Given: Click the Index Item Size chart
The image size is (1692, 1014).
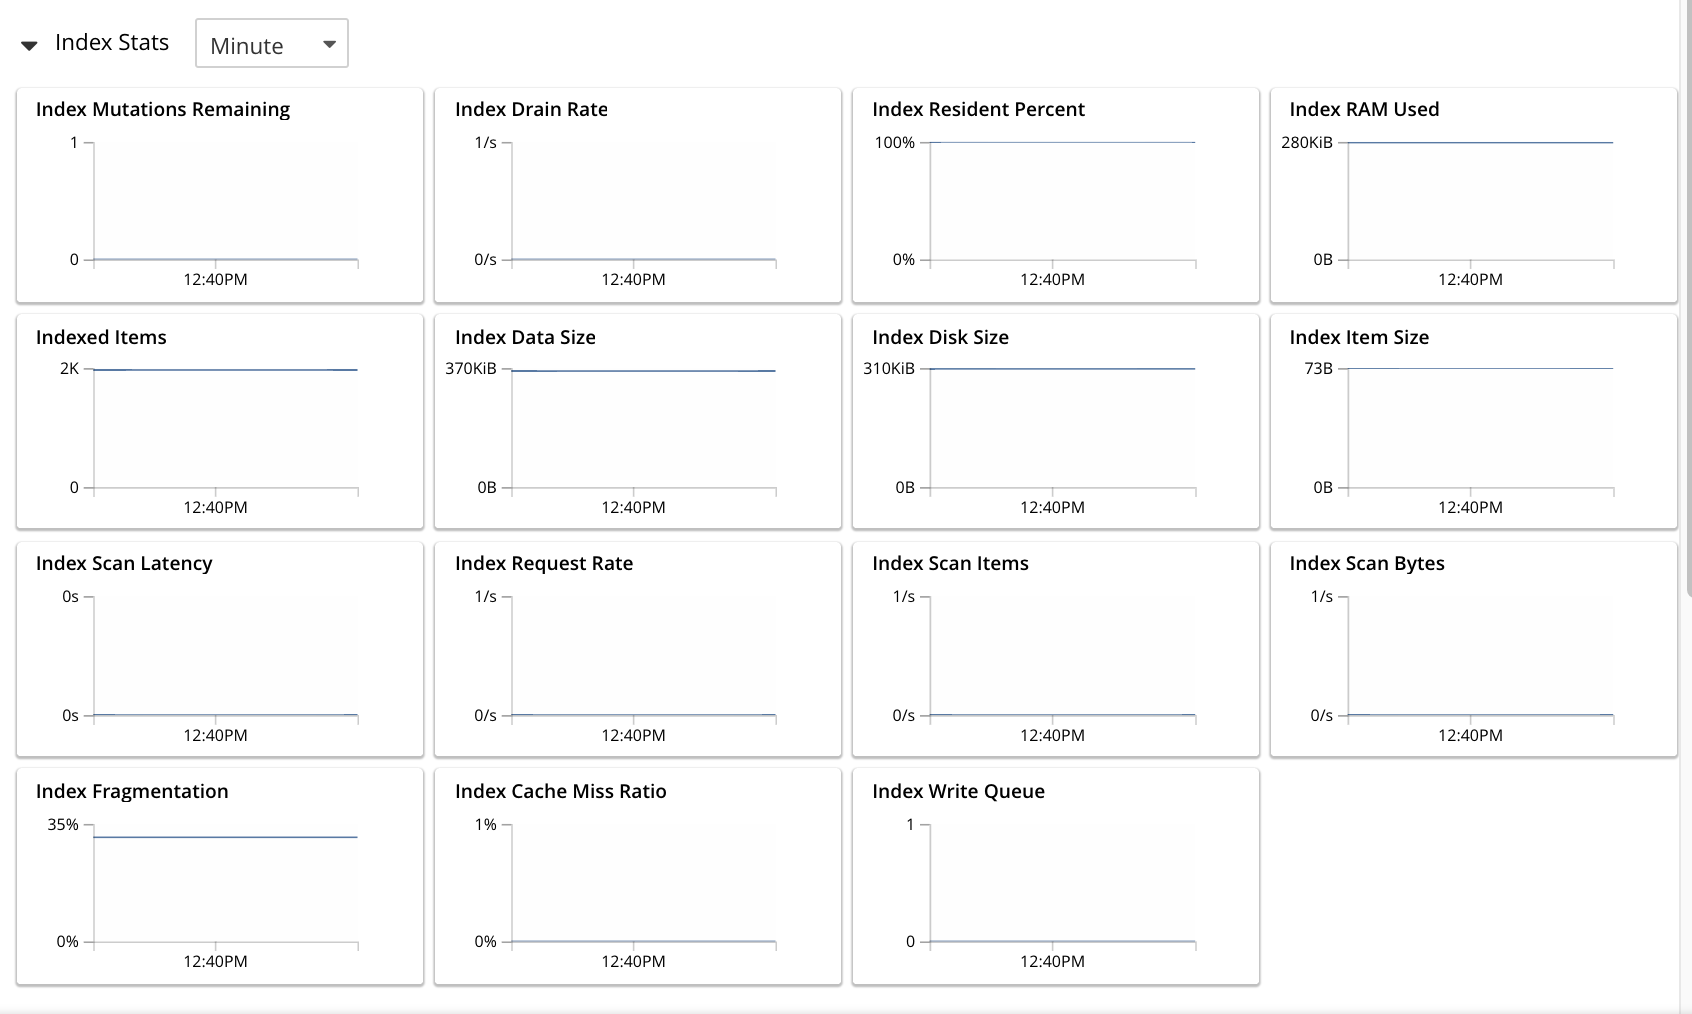Looking at the screenshot, I should point(1473,422).
